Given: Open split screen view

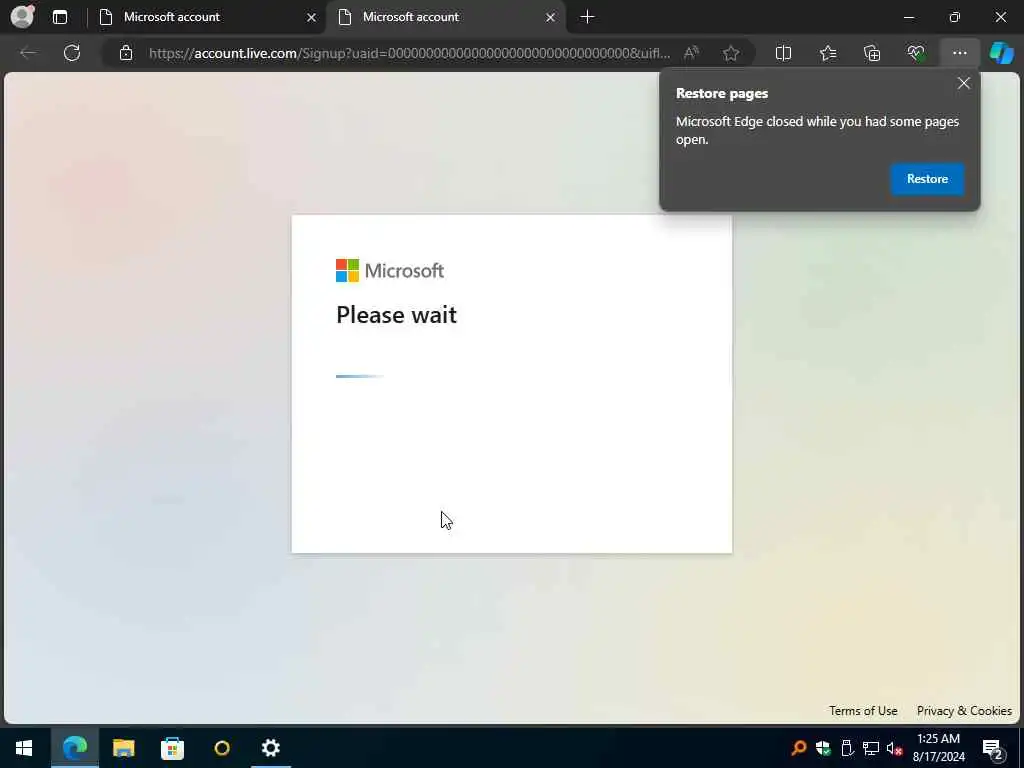Looking at the screenshot, I should 783,53.
